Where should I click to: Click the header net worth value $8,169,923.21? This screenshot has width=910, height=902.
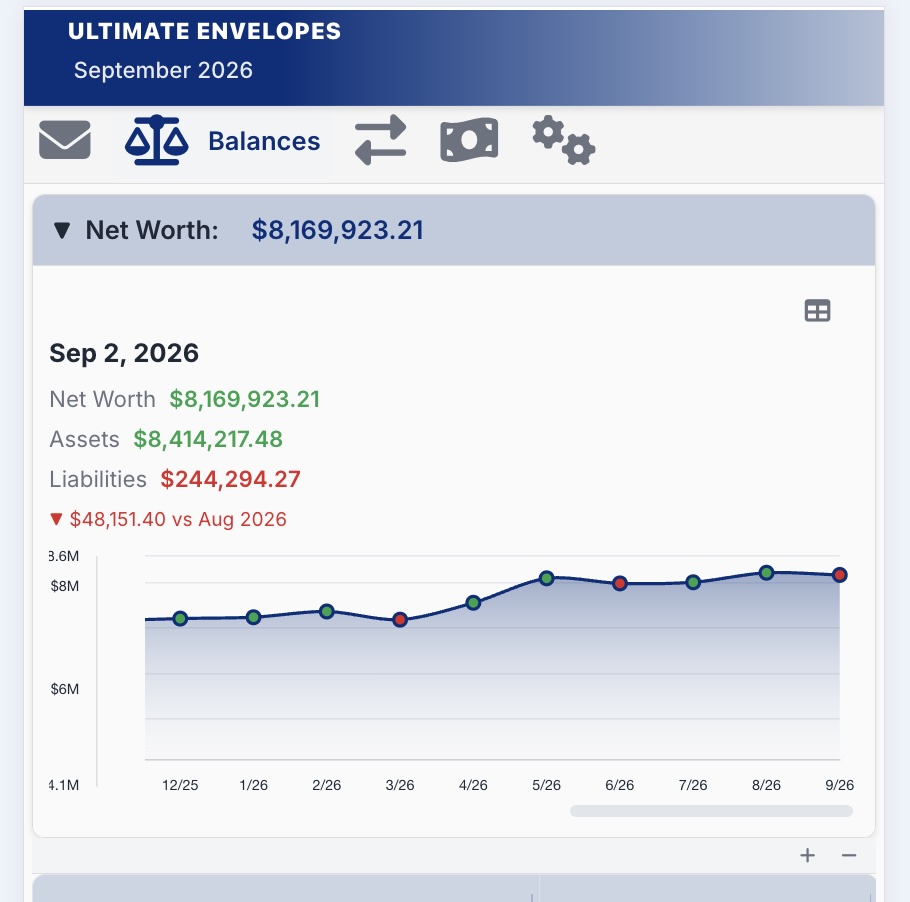(x=337, y=230)
